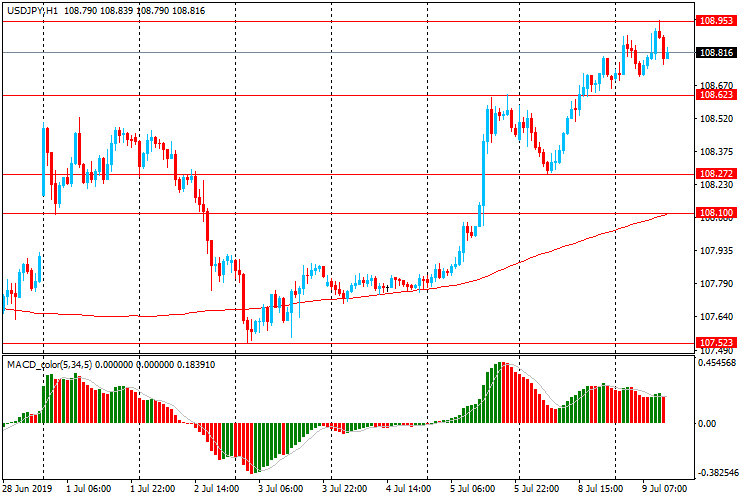Click the 107.935 price axis value

[x=716, y=250]
